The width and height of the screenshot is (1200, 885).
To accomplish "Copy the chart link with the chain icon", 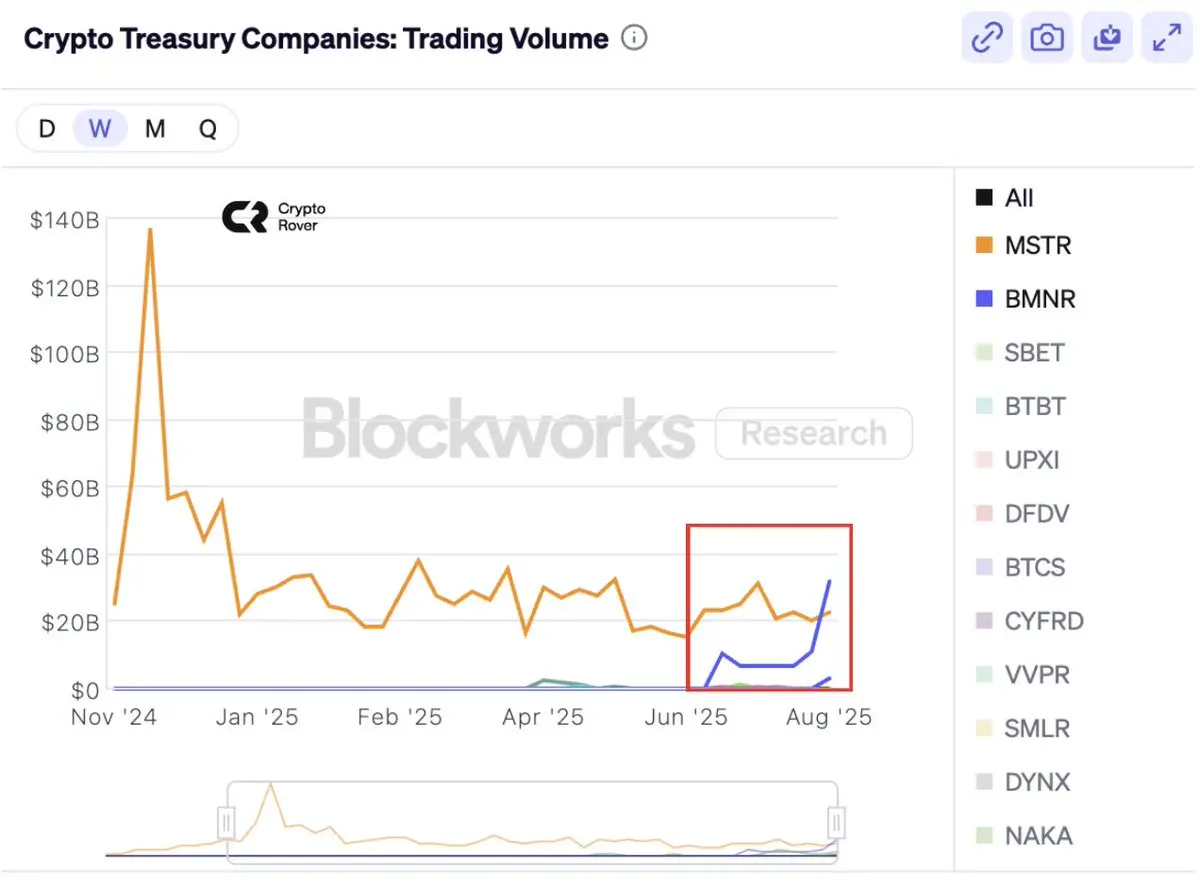I will 988,38.
